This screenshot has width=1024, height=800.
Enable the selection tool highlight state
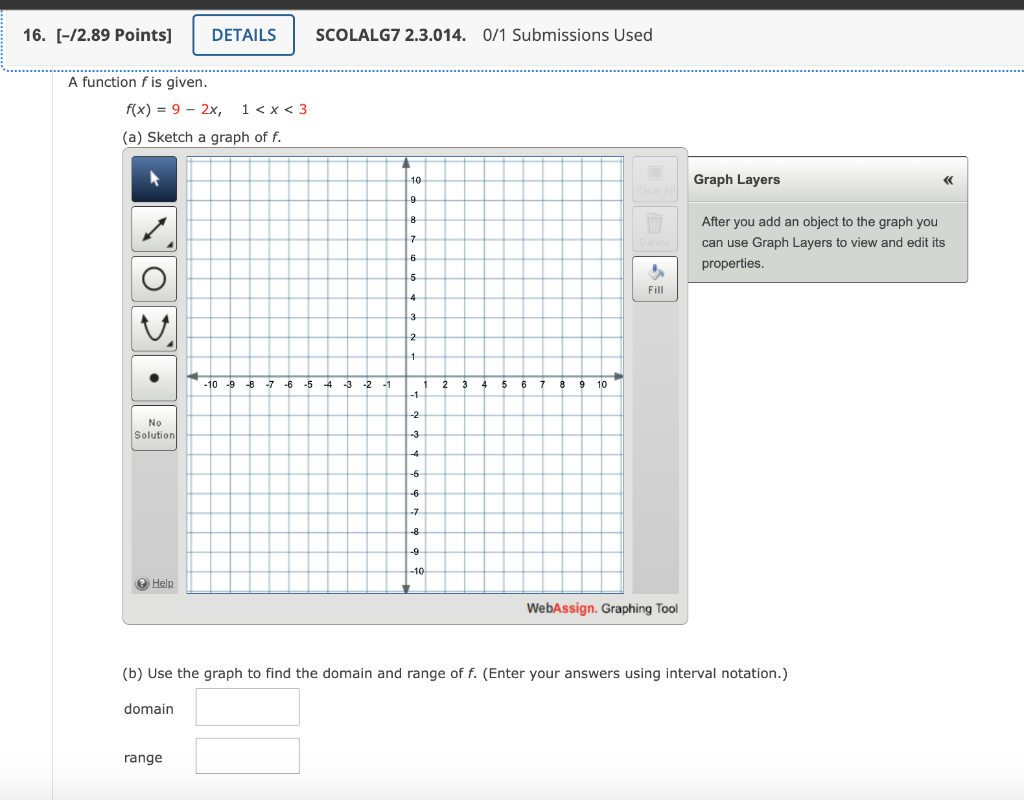point(154,178)
